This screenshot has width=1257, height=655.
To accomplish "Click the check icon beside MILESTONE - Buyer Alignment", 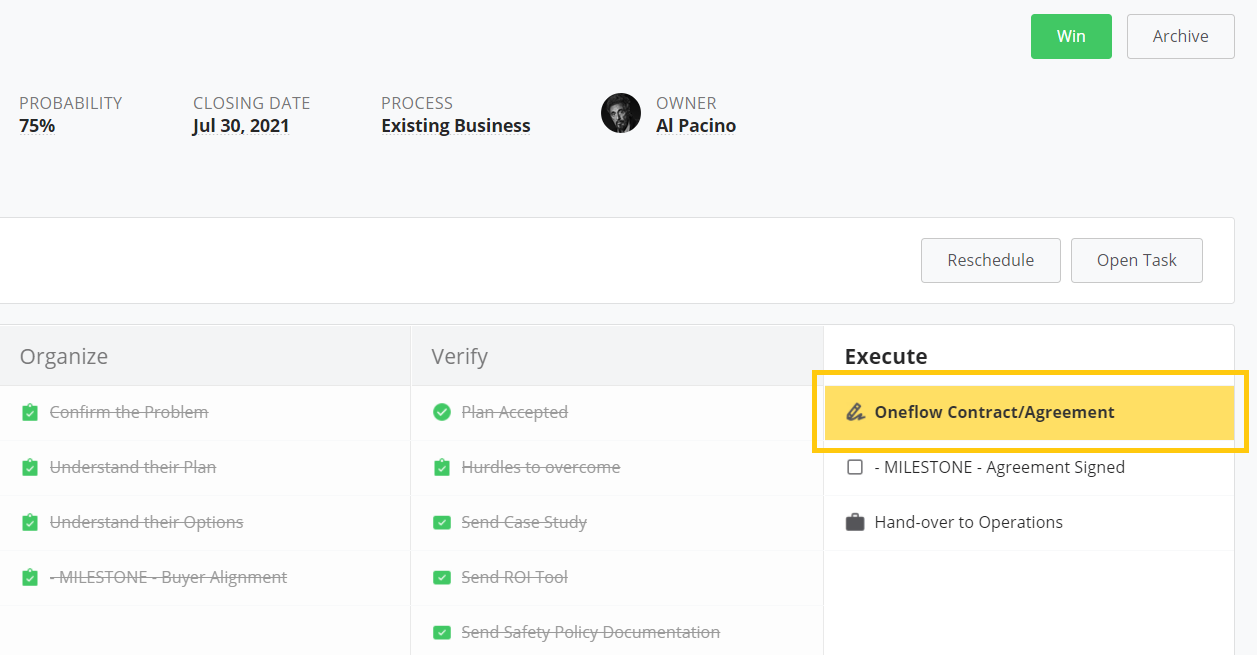I will coord(29,576).
